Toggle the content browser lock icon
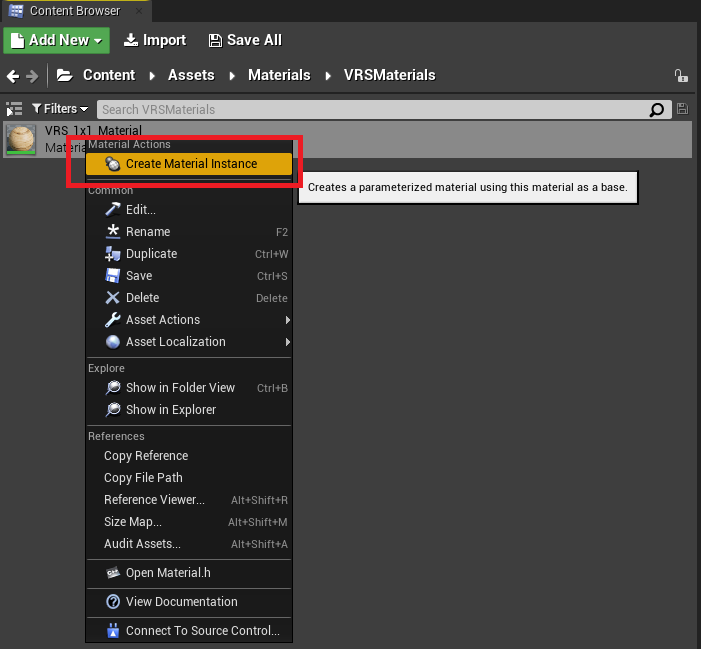Image resolution: width=701 pixels, height=649 pixels. pyautogui.click(x=681, y=76)
